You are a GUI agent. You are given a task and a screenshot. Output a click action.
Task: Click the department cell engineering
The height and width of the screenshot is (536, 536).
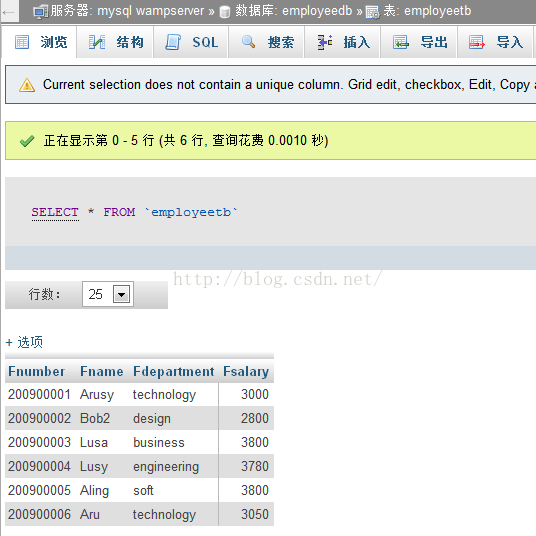pyautogui.click(x=166, y=467)
